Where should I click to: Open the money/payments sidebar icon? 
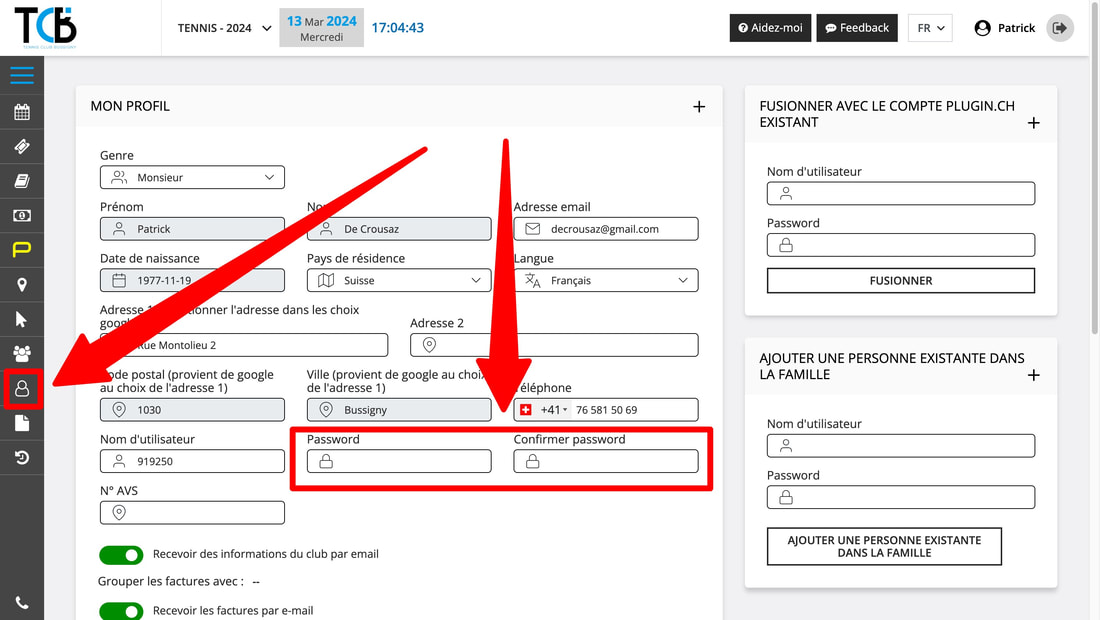pos(21,216)
